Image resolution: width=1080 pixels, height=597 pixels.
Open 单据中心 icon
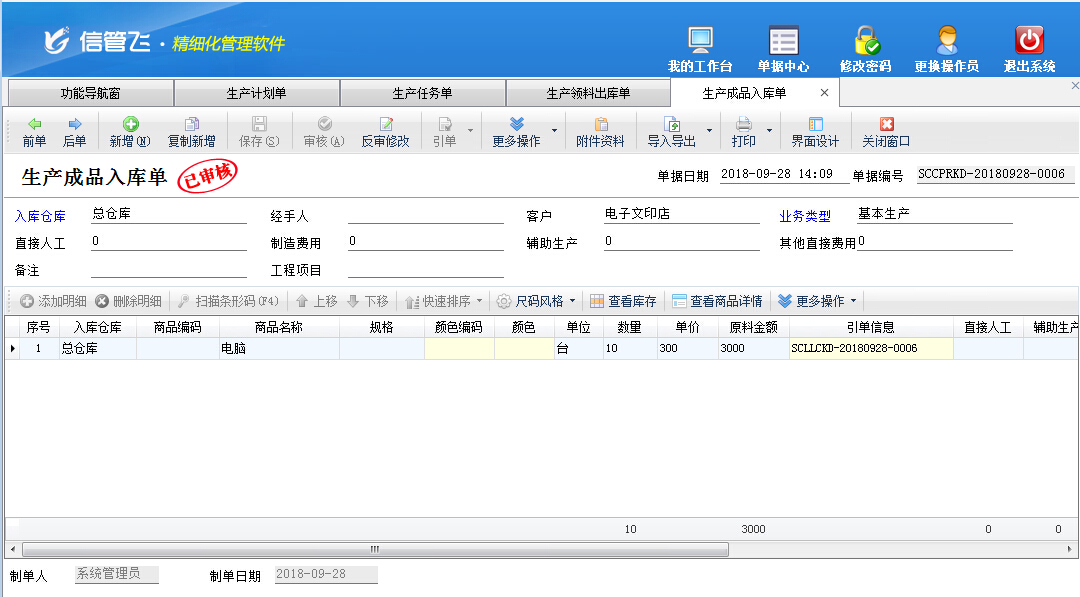[x=783, y=41]
